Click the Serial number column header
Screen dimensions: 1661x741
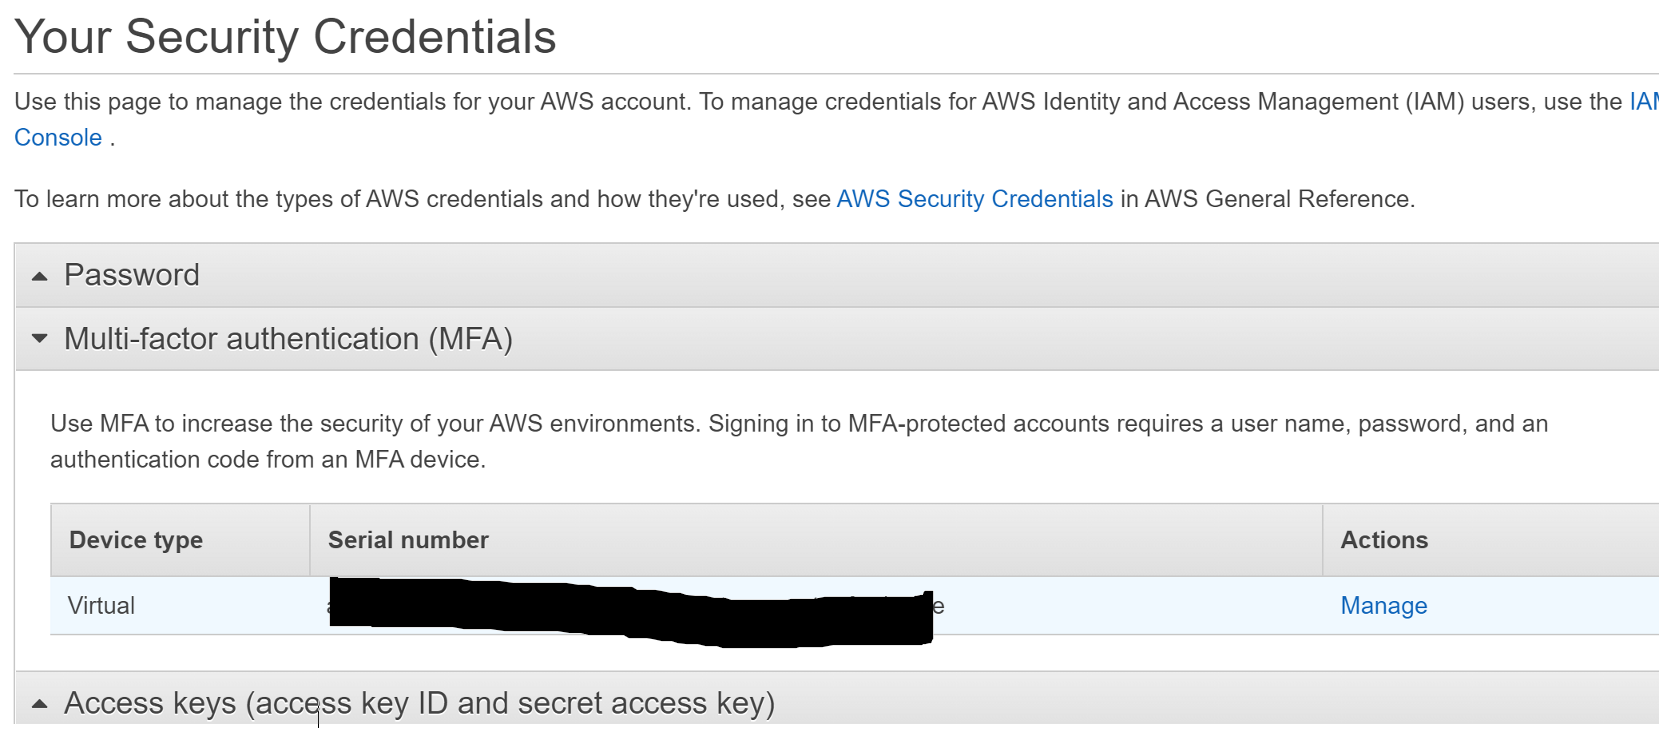[x=408, y=540]
